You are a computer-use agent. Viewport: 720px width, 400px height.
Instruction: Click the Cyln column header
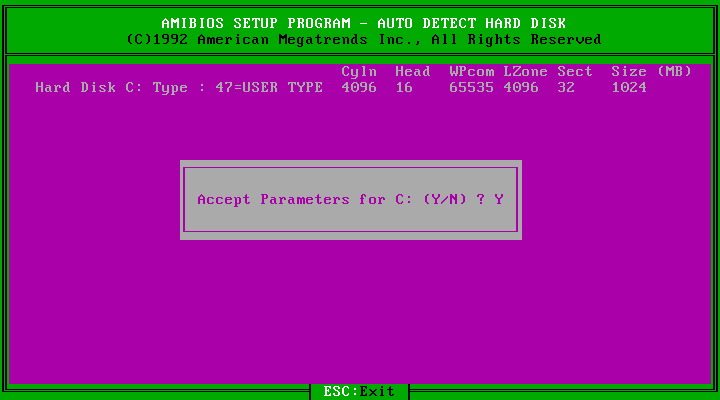tap(359, 71)
